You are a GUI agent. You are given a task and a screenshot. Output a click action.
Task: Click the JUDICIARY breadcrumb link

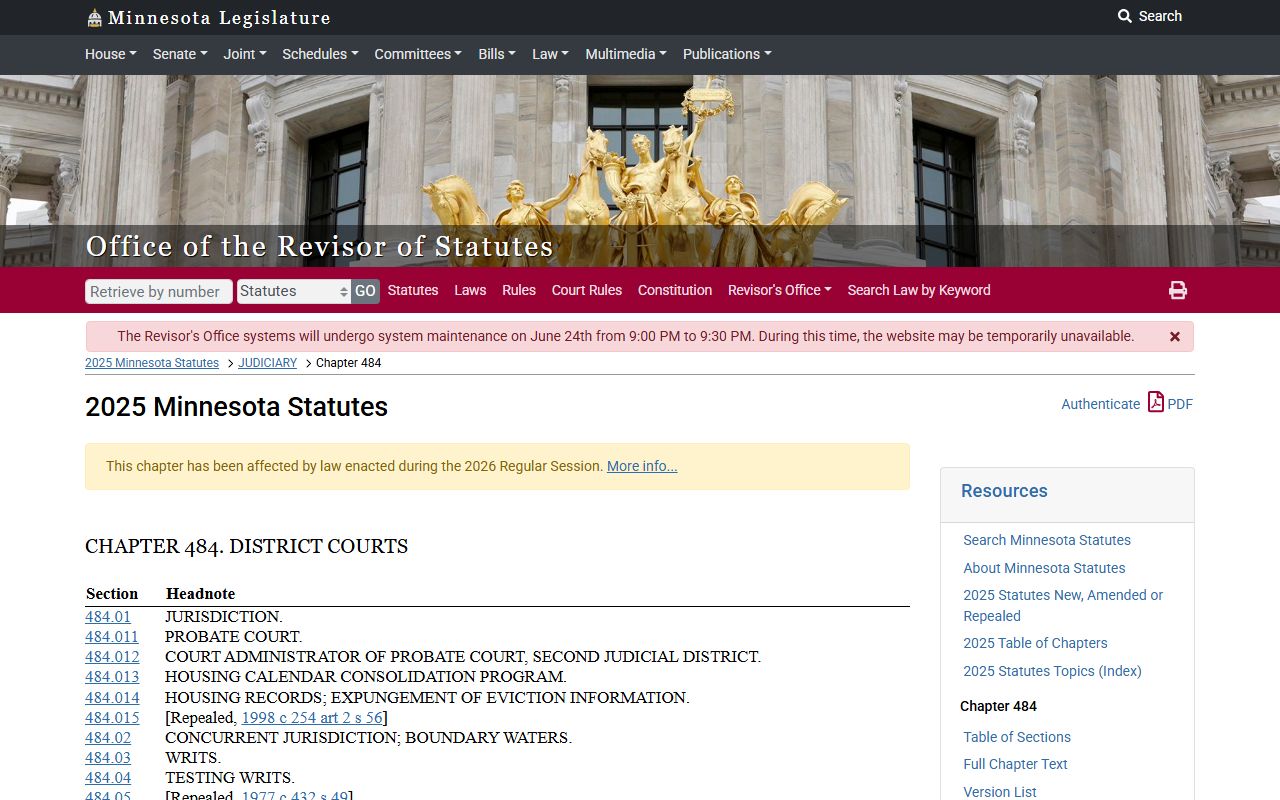[x=267, y=363]
